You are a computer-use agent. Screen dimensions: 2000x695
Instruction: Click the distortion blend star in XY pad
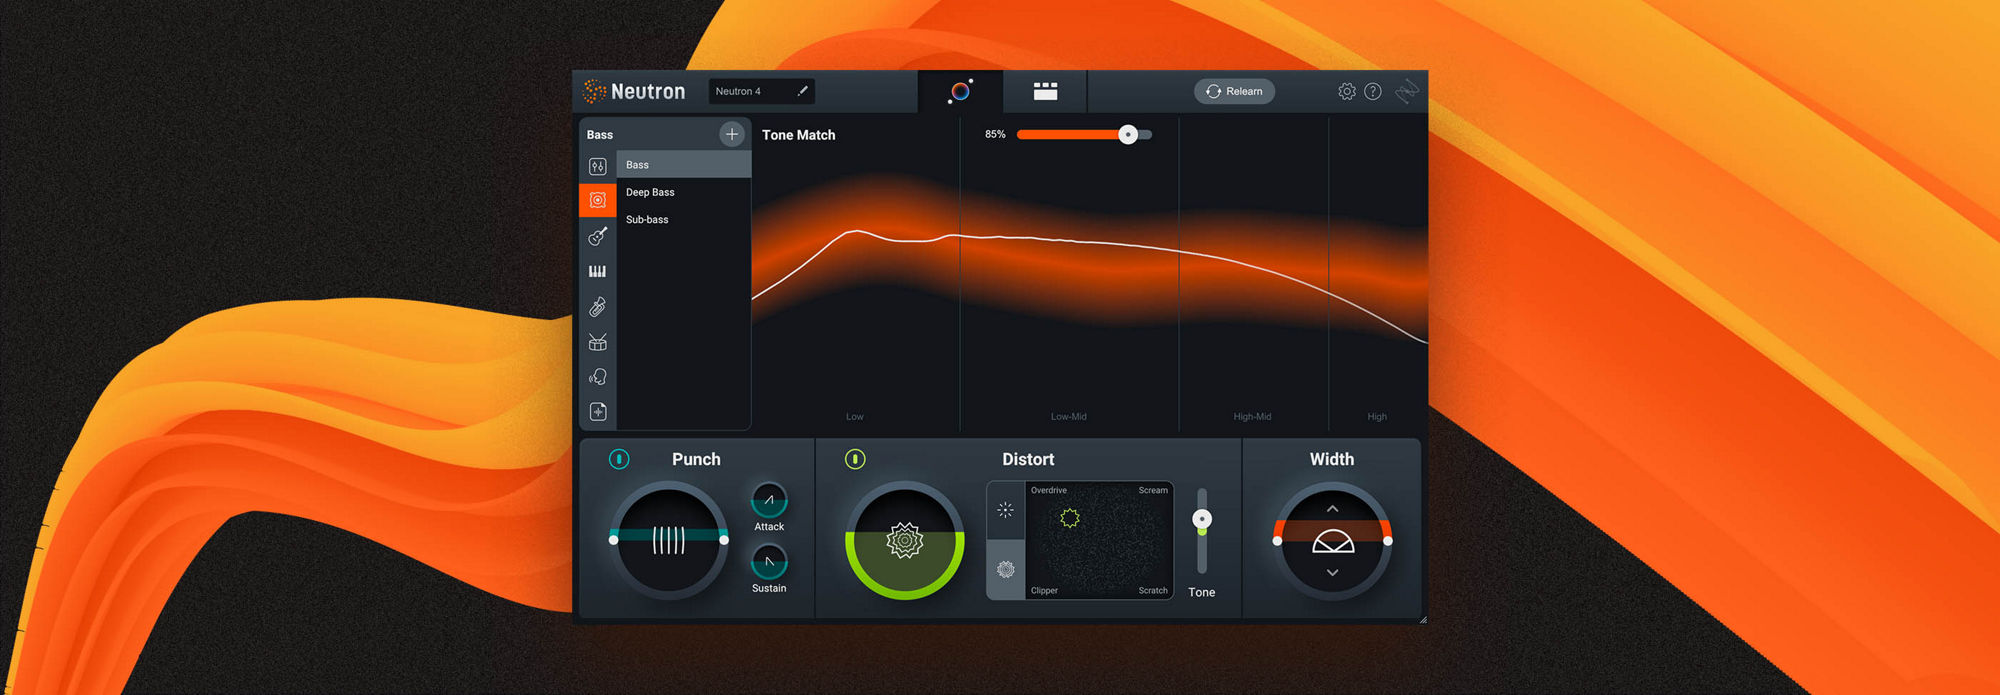click(x=1070, y=518)
